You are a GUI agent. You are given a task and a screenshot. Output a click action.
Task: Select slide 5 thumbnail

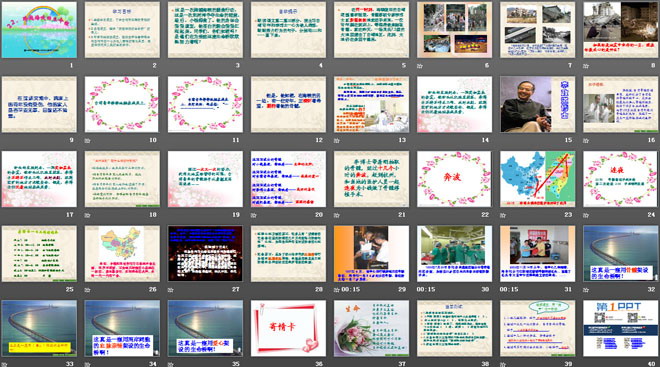[371, 30]
